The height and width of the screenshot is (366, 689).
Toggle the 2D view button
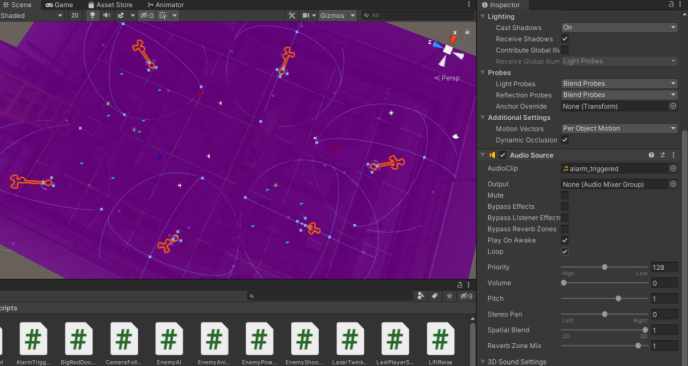75,15
